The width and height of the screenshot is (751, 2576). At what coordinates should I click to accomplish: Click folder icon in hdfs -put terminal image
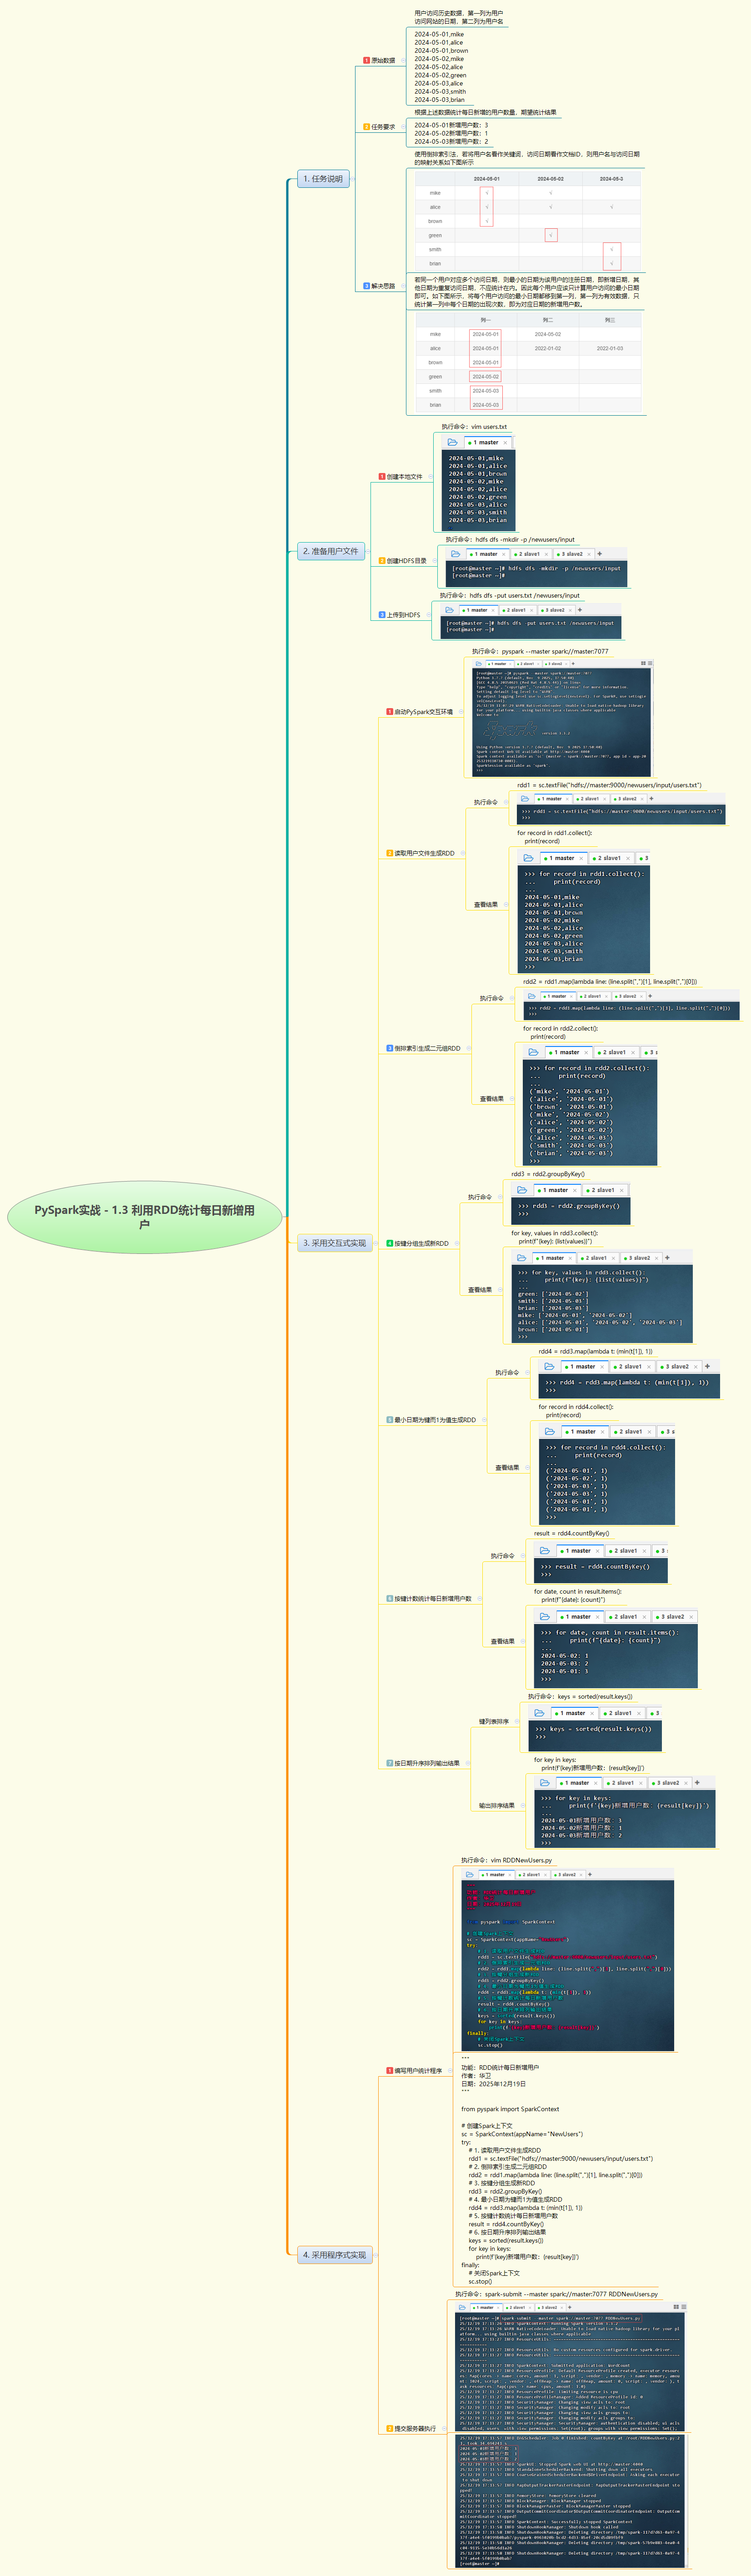tap(450, 609)
